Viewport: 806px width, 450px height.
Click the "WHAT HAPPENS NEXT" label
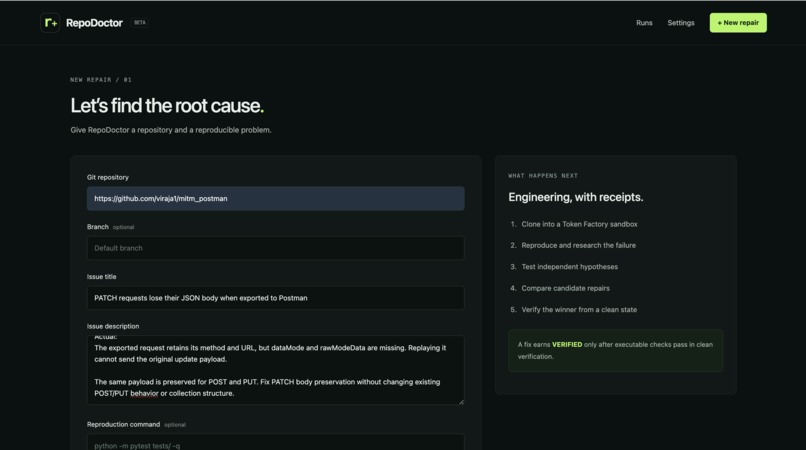pos(543,176)
